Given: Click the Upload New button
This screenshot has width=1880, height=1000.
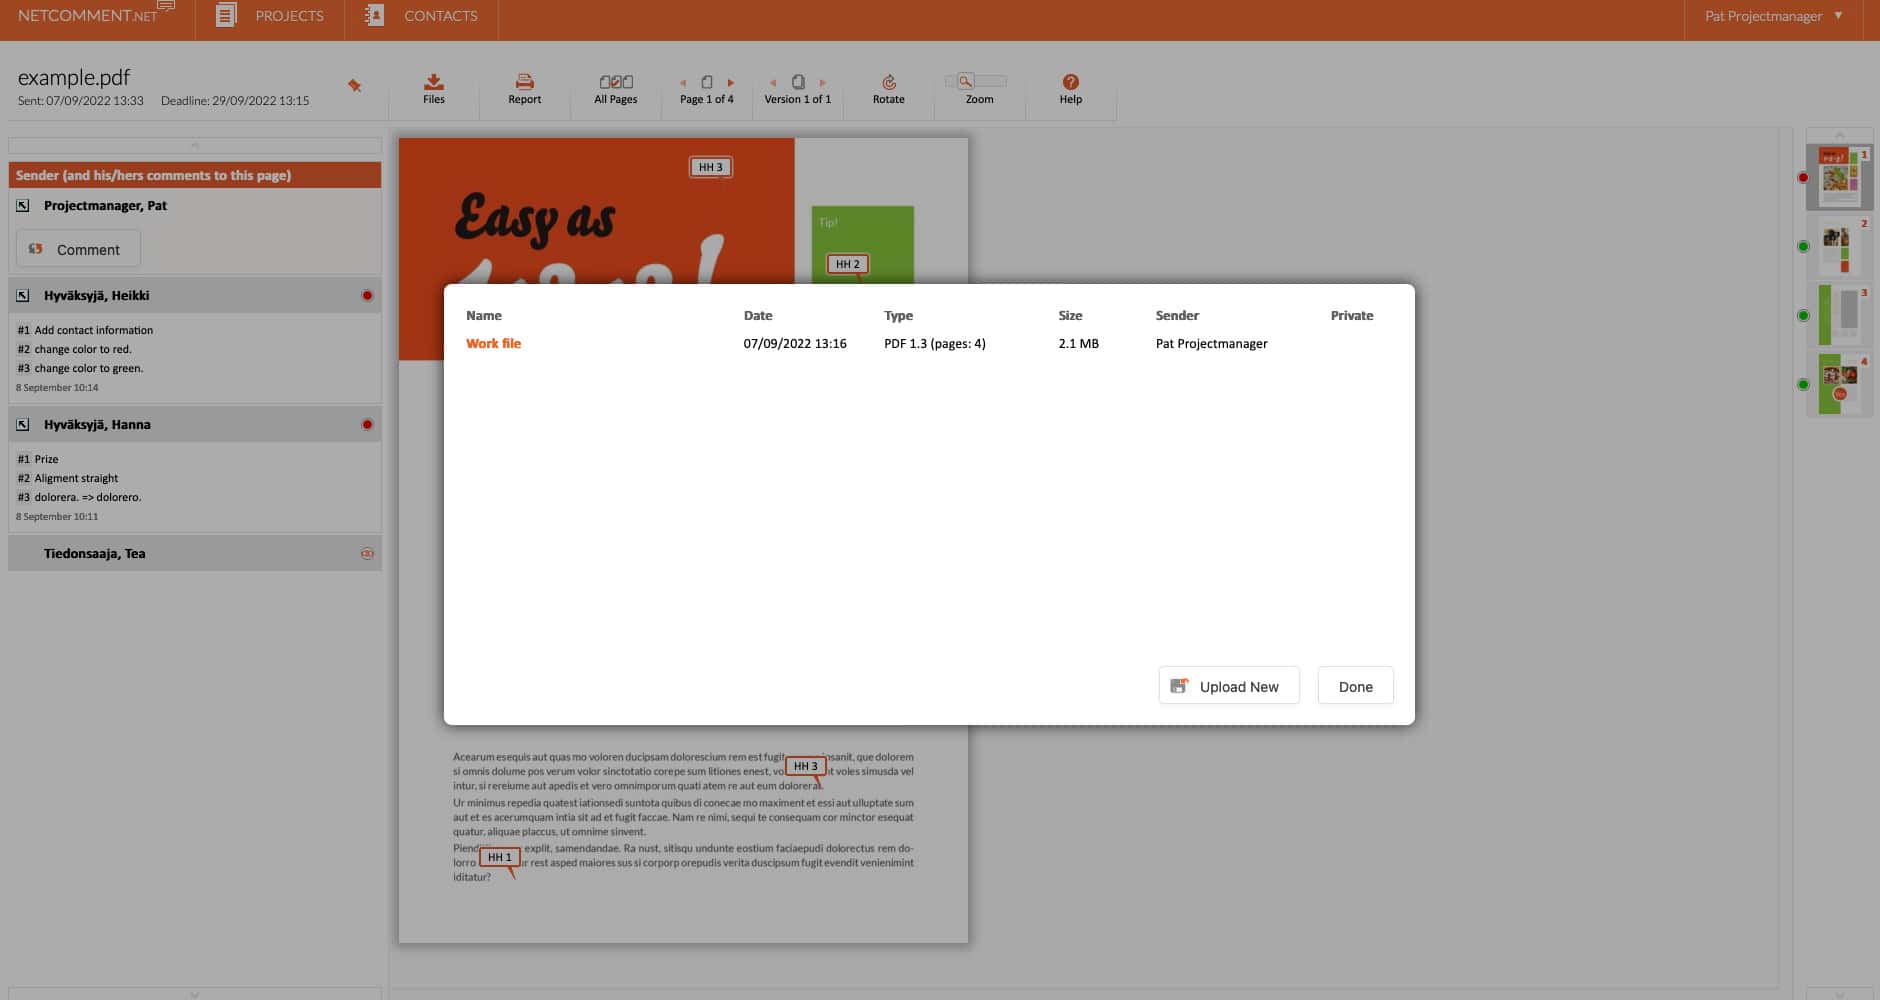Looking at the screenshot, I should pos(1228,687).
